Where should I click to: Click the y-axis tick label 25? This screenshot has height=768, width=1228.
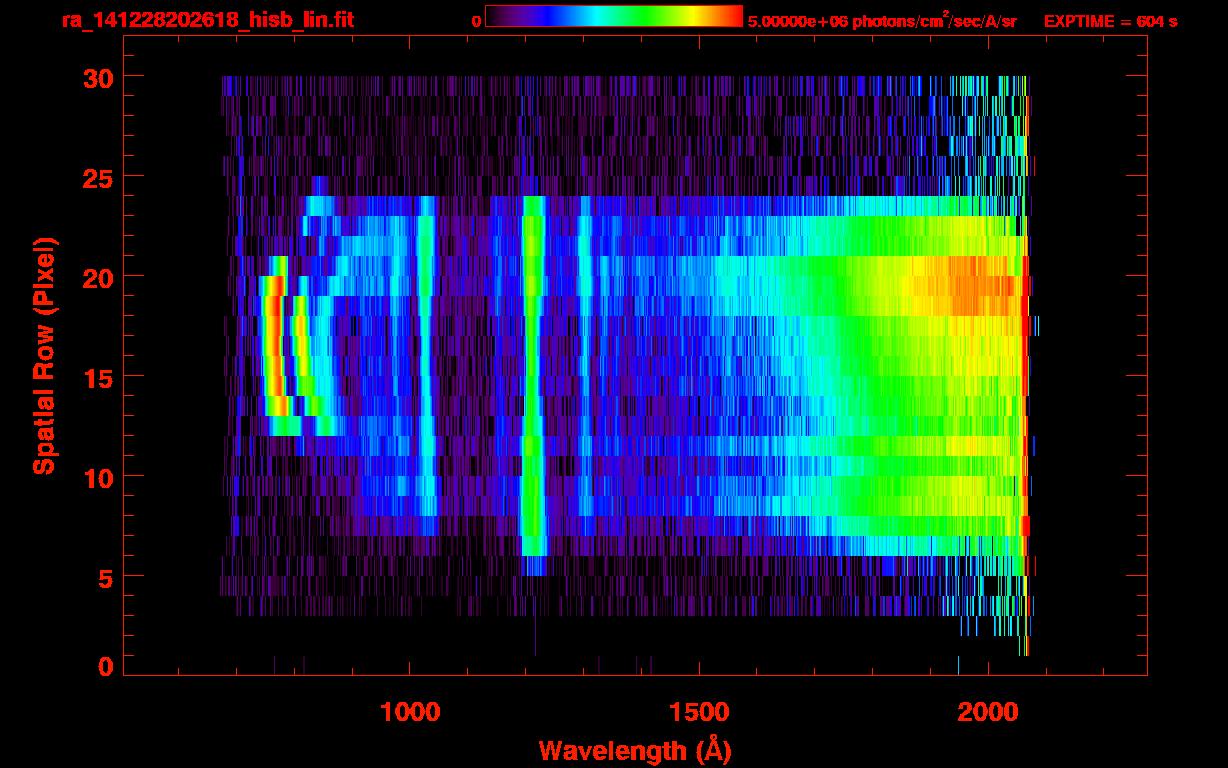click(96, 177)
